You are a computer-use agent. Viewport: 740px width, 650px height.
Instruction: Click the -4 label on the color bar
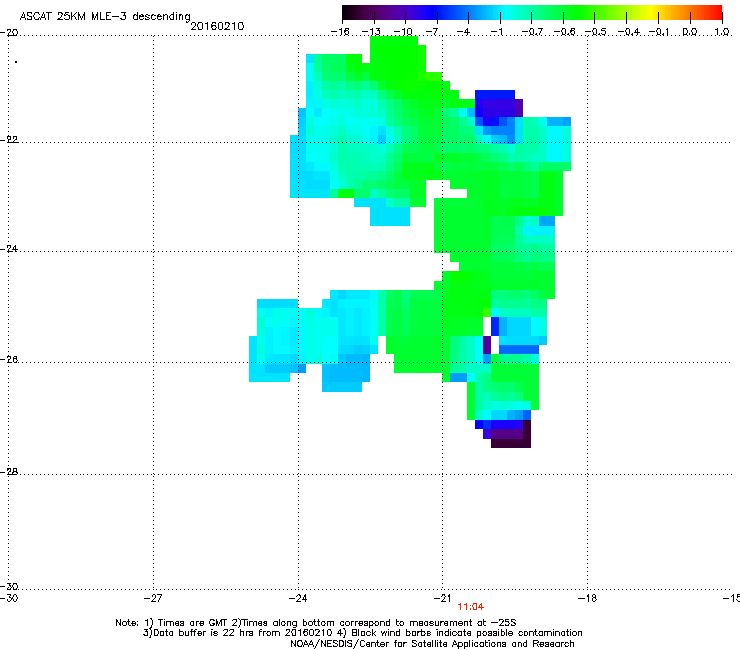click(464, 32)
